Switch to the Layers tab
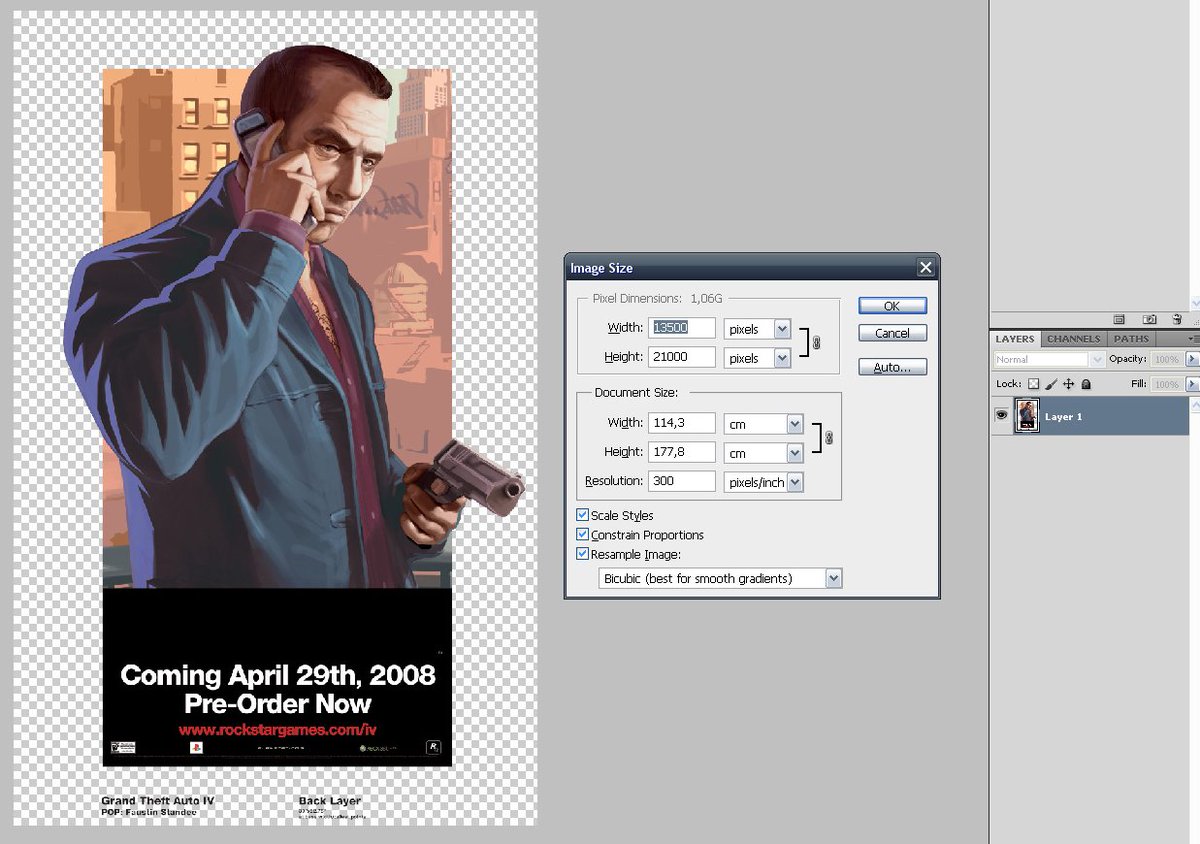Screen dimensions: 1200x844 point(1015,339)
